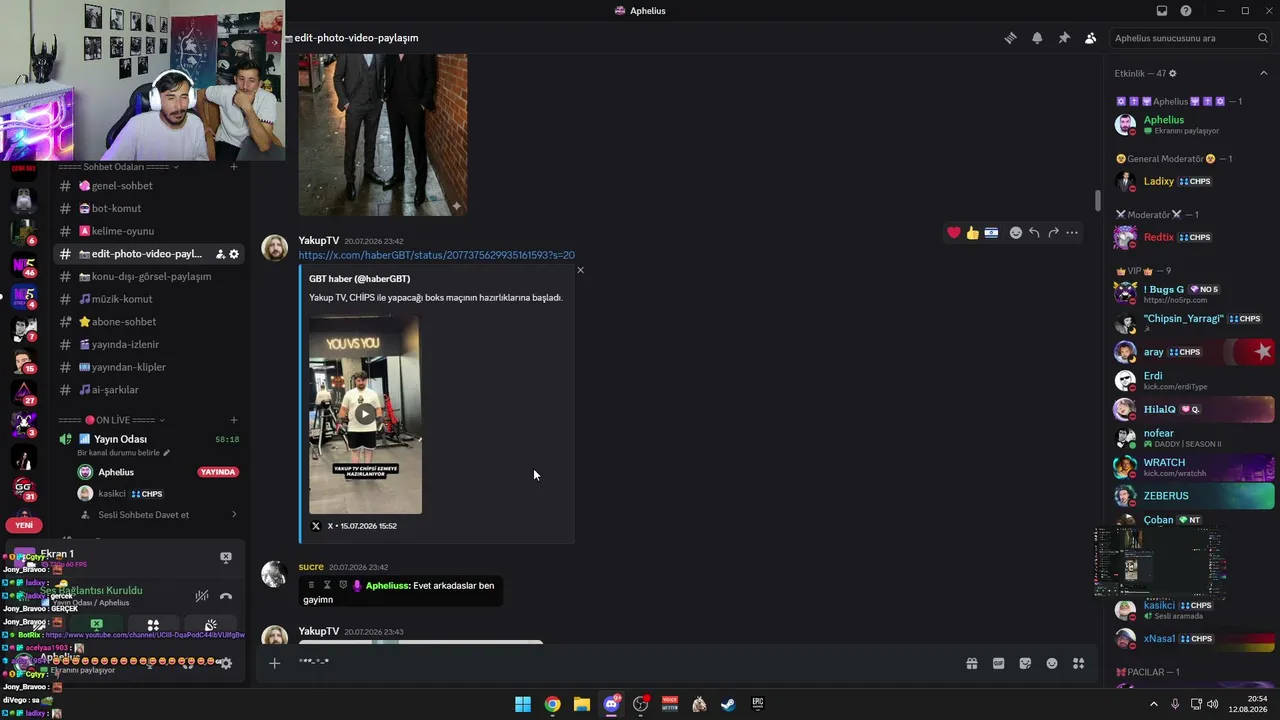
Task: Open add reaction emoji picker on message
Action: point(1016,233)
